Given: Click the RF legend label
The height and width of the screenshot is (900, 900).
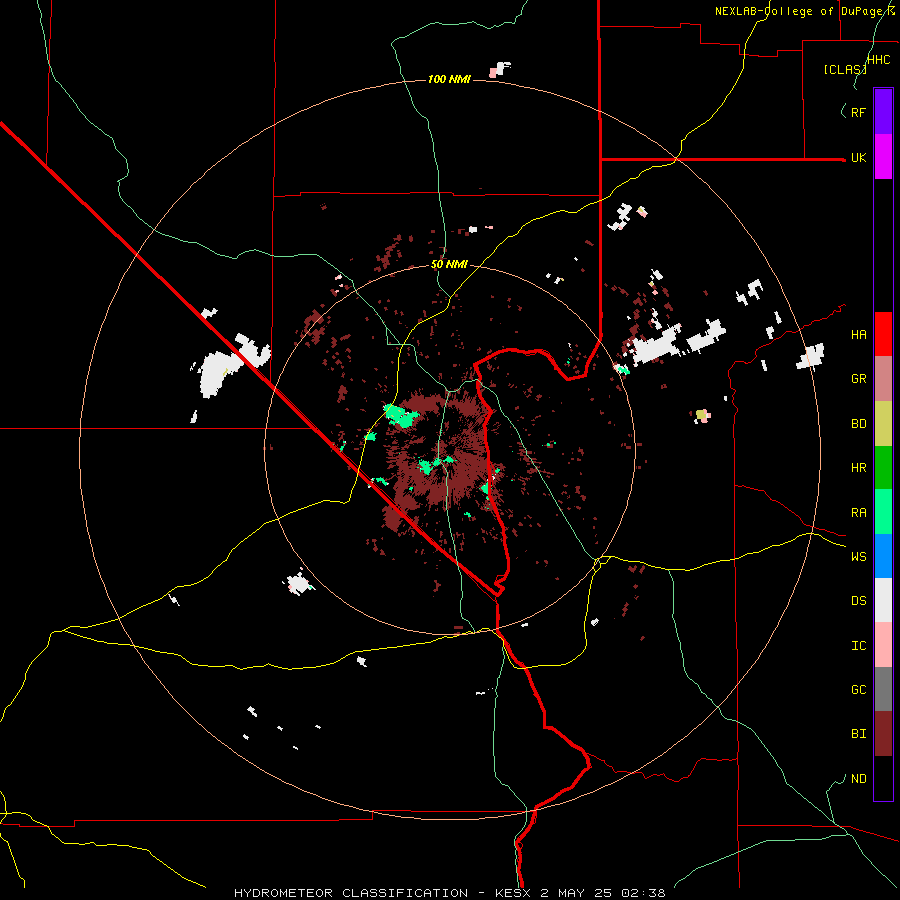Looking at the screenshot, I should [858, 112].
